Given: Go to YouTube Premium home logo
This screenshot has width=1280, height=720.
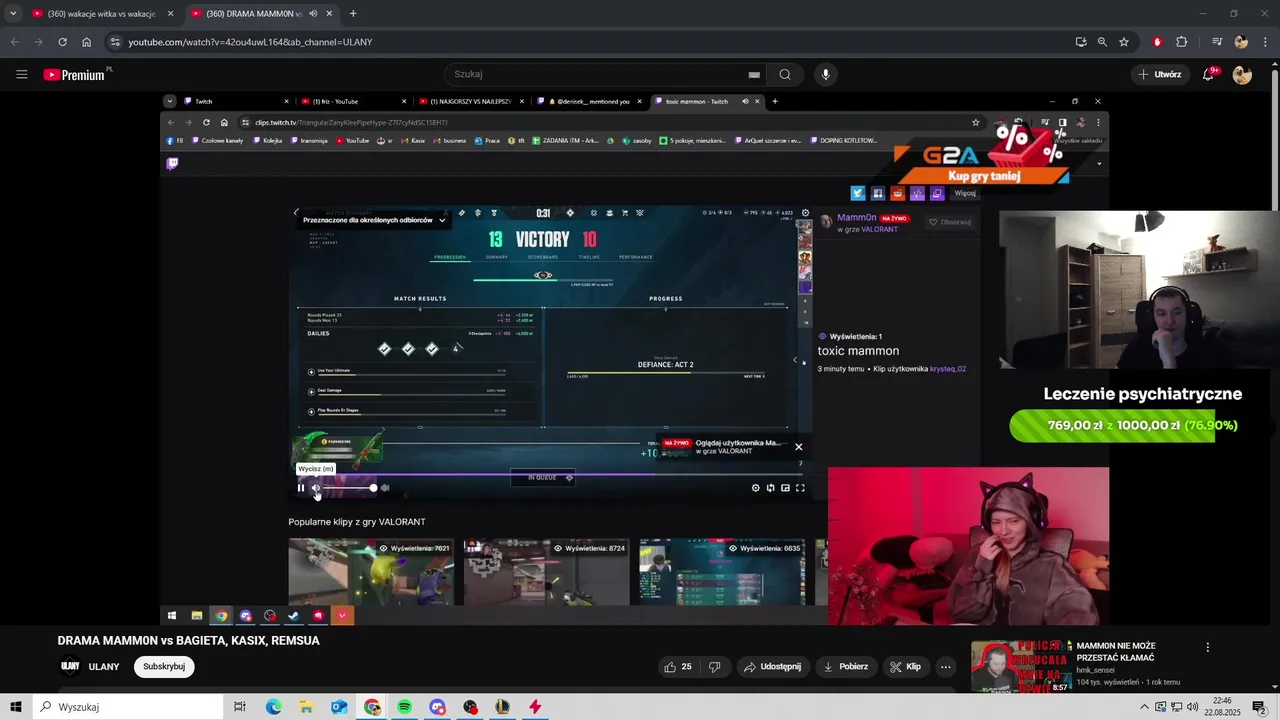Looking at the screenshot, I should [x=77, y=74].
